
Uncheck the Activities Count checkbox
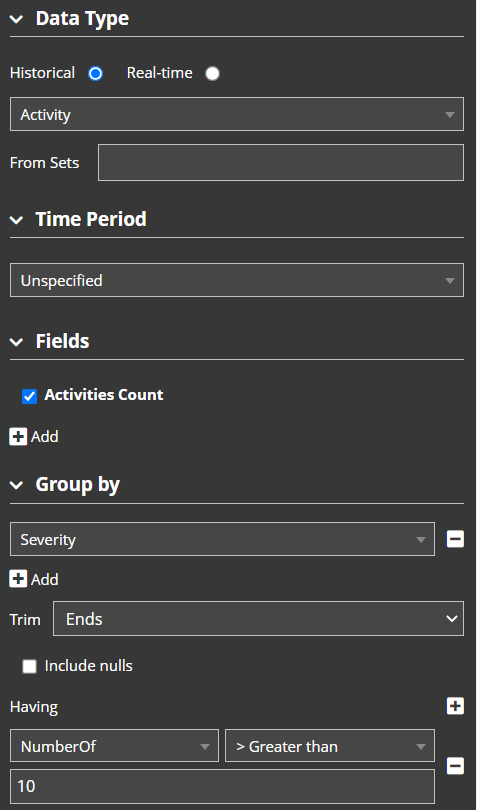coord(29,396)
